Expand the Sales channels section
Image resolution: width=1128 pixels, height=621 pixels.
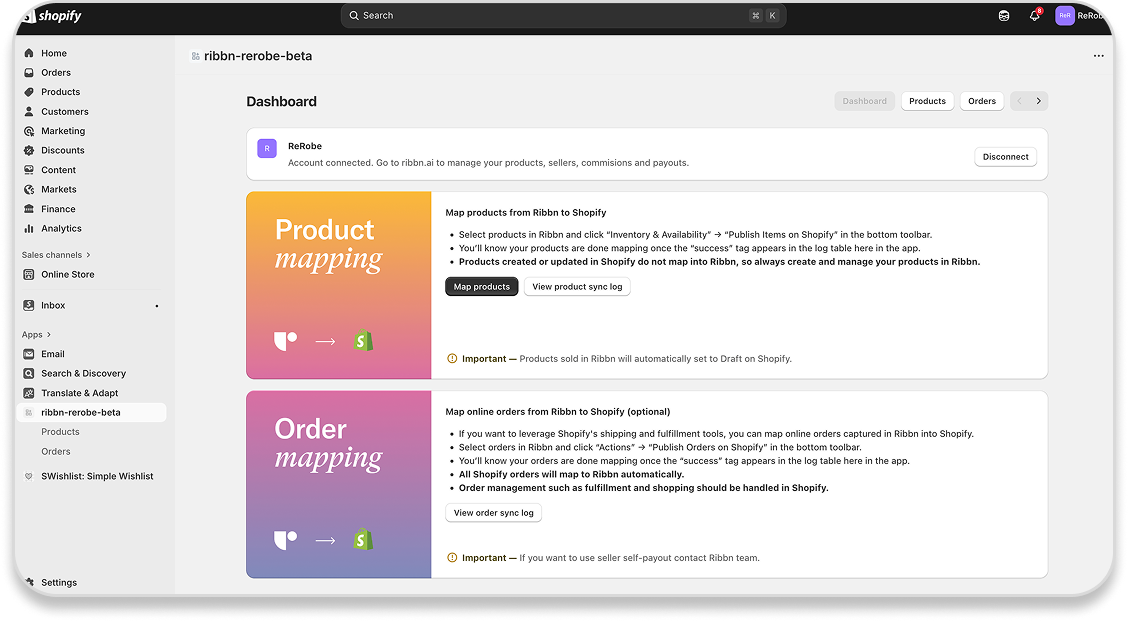click(56, 255)
